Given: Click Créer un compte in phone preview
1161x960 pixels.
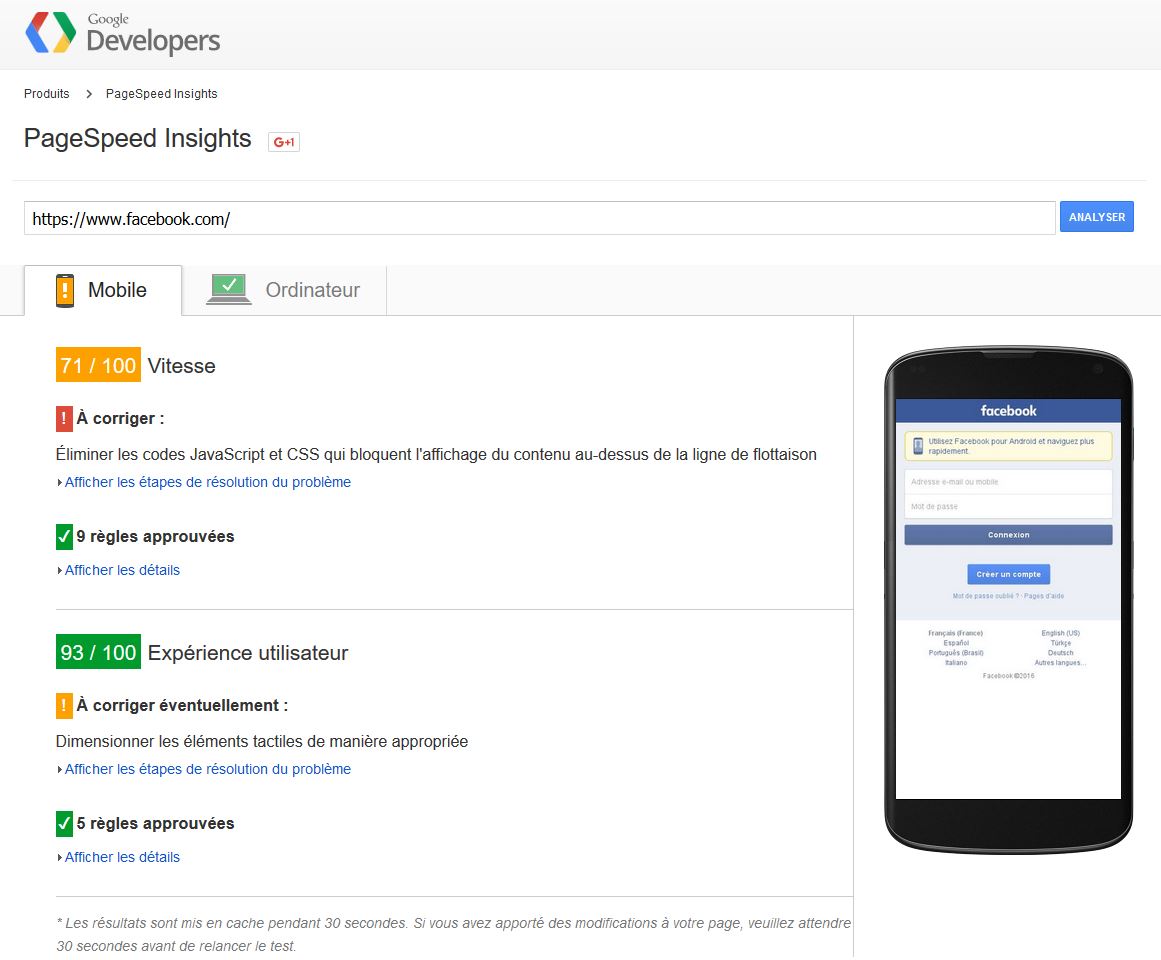Looking at the screenshot, I should [1008, 574].
